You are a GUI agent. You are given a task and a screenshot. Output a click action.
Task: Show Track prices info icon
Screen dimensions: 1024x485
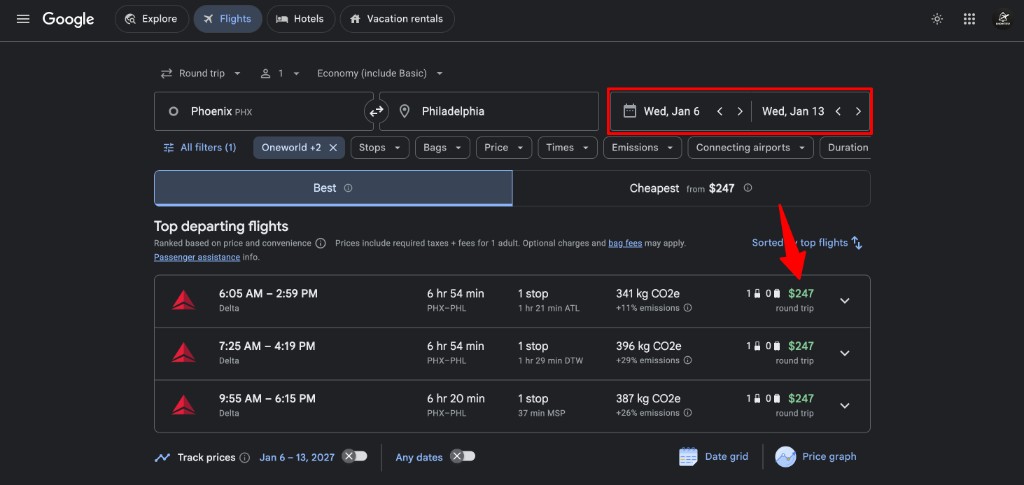(x=245, y=458)
